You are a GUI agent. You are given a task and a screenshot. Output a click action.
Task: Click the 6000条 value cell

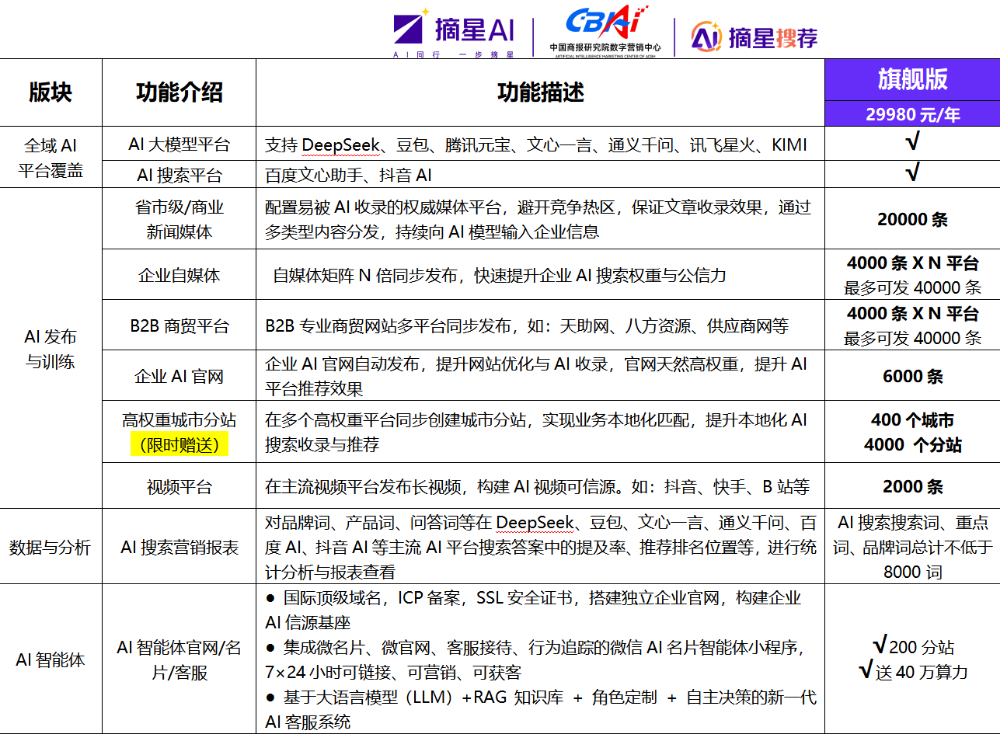point(912,376)
